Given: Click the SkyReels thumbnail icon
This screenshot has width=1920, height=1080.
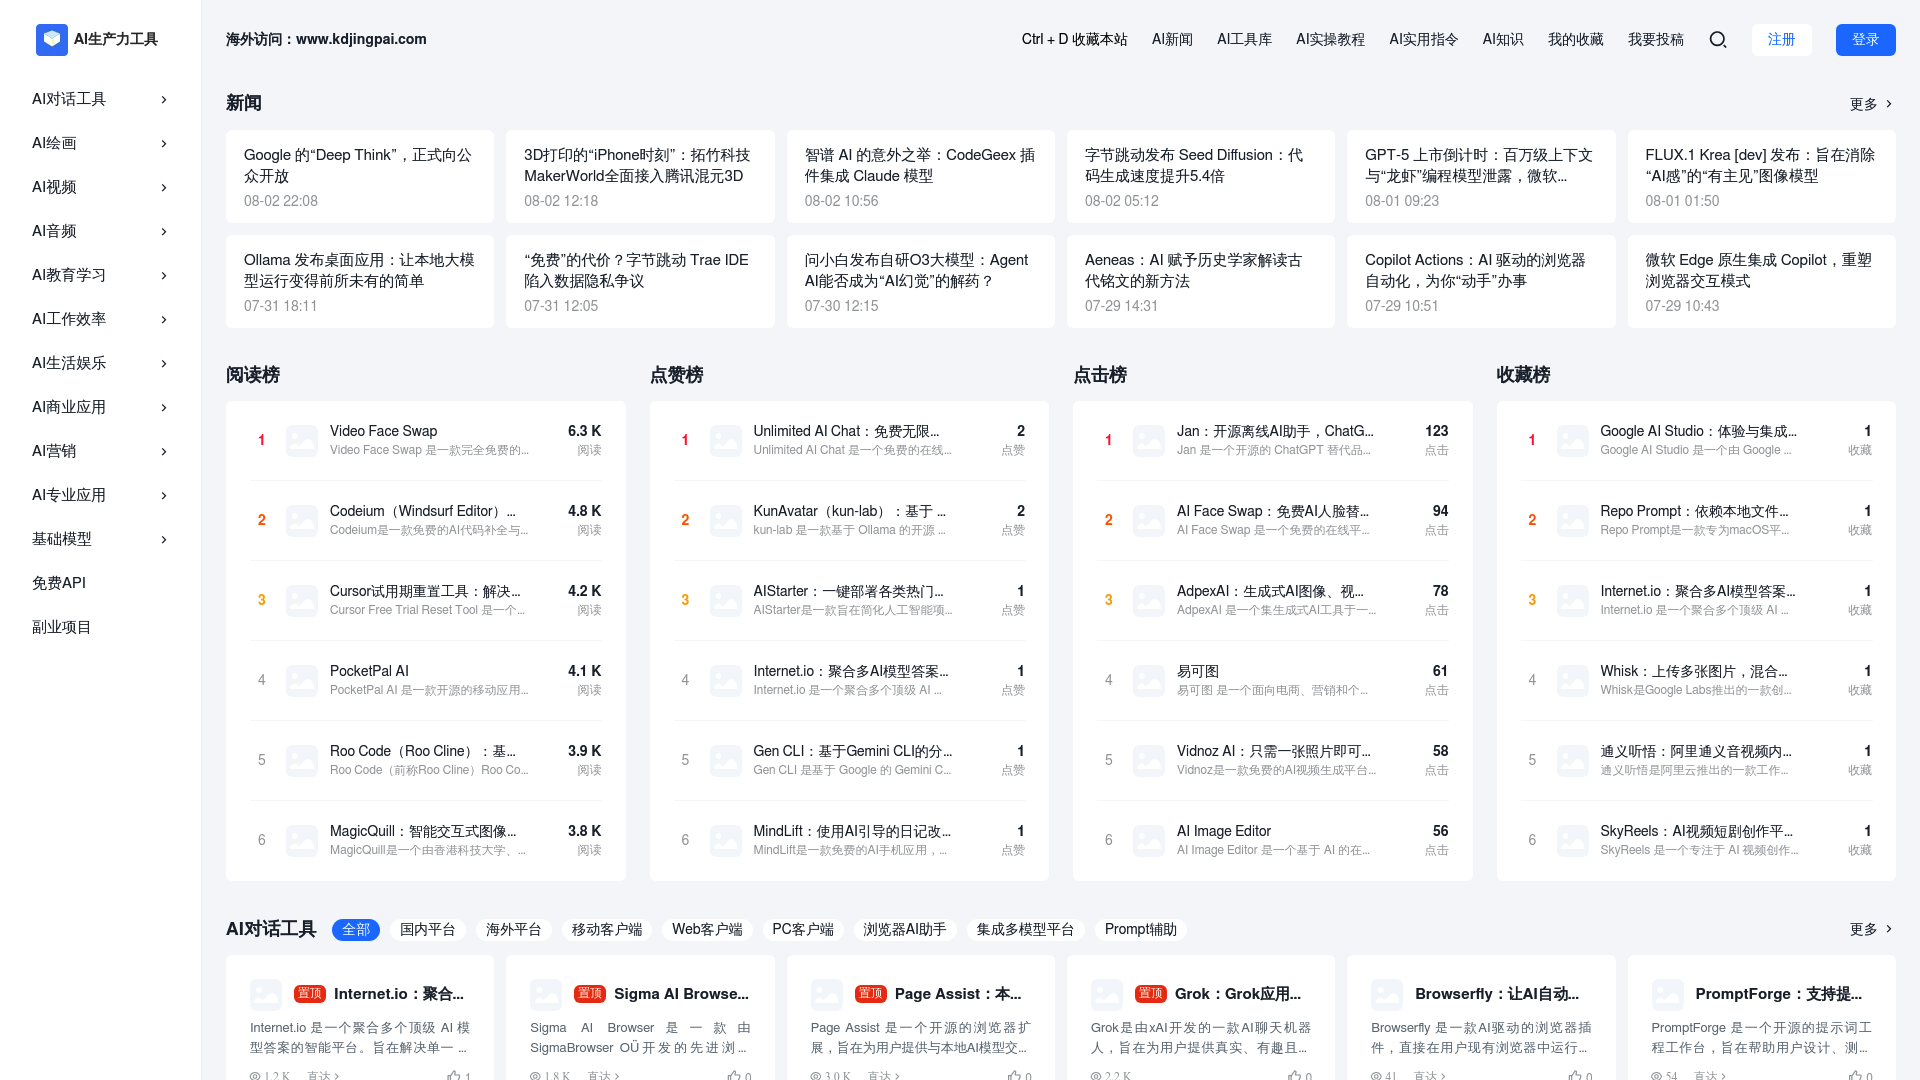Looking at the screenshot, I should [x=1573, y=840].
